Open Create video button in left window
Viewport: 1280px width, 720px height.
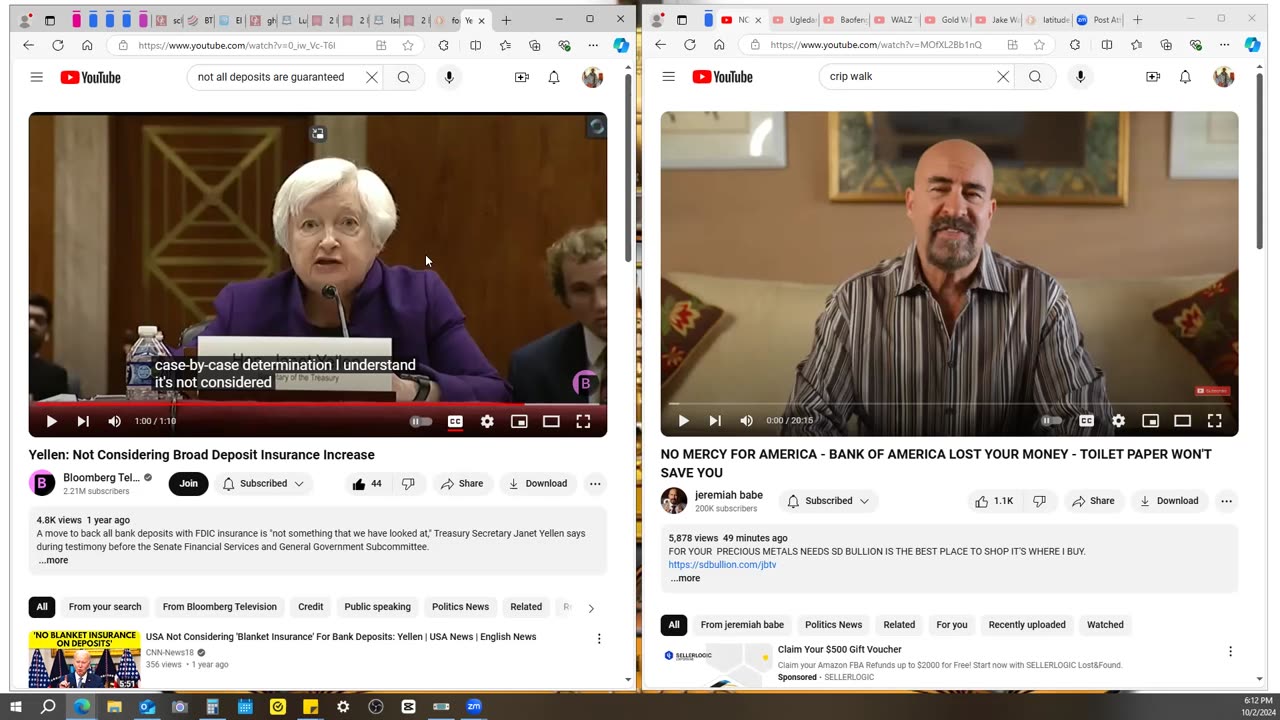[x=521, y=77]
